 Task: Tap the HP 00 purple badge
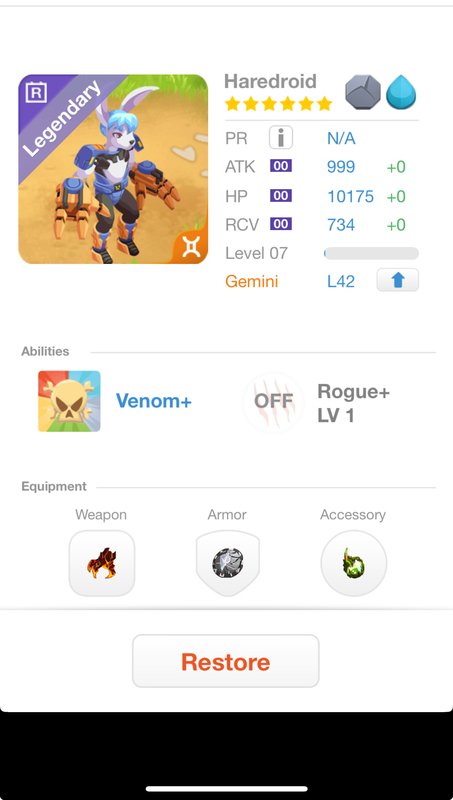pos(281,195)
